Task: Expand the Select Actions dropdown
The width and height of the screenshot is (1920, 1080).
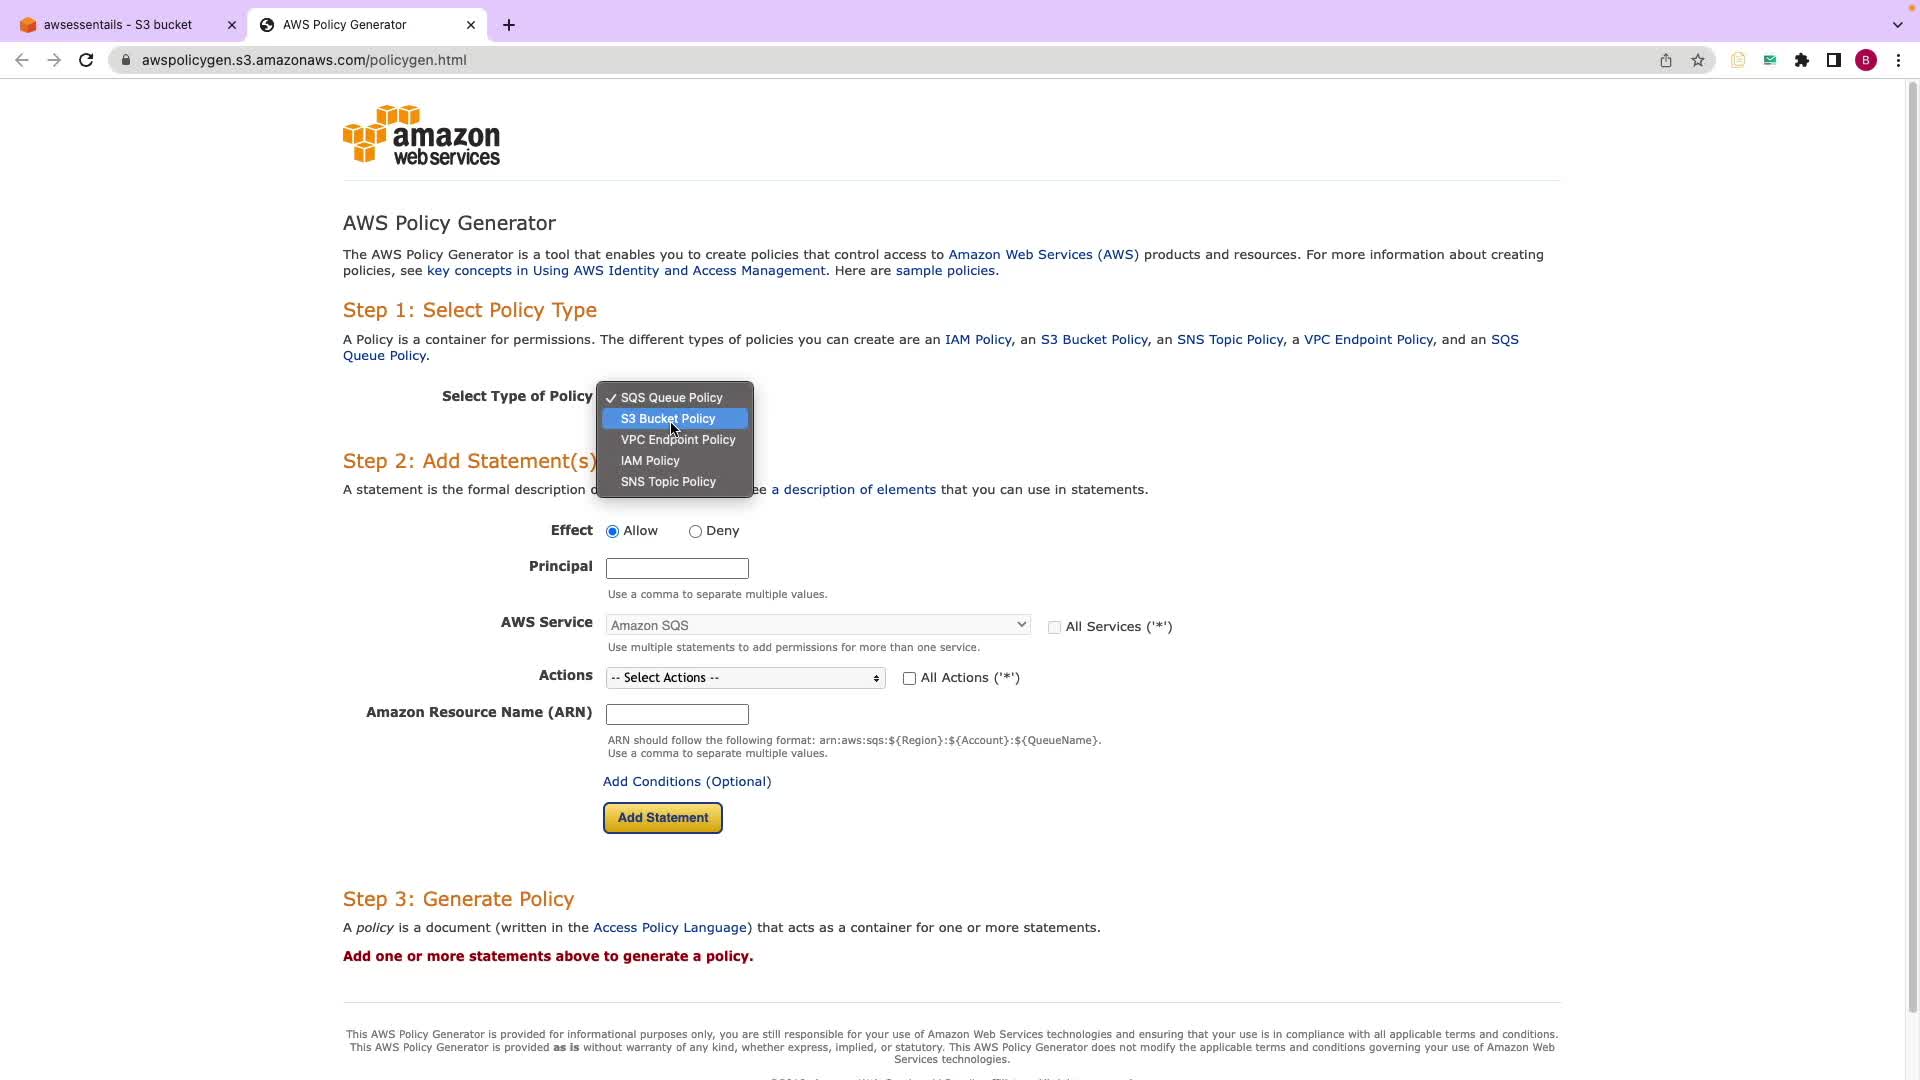Action: click(745, 678)
